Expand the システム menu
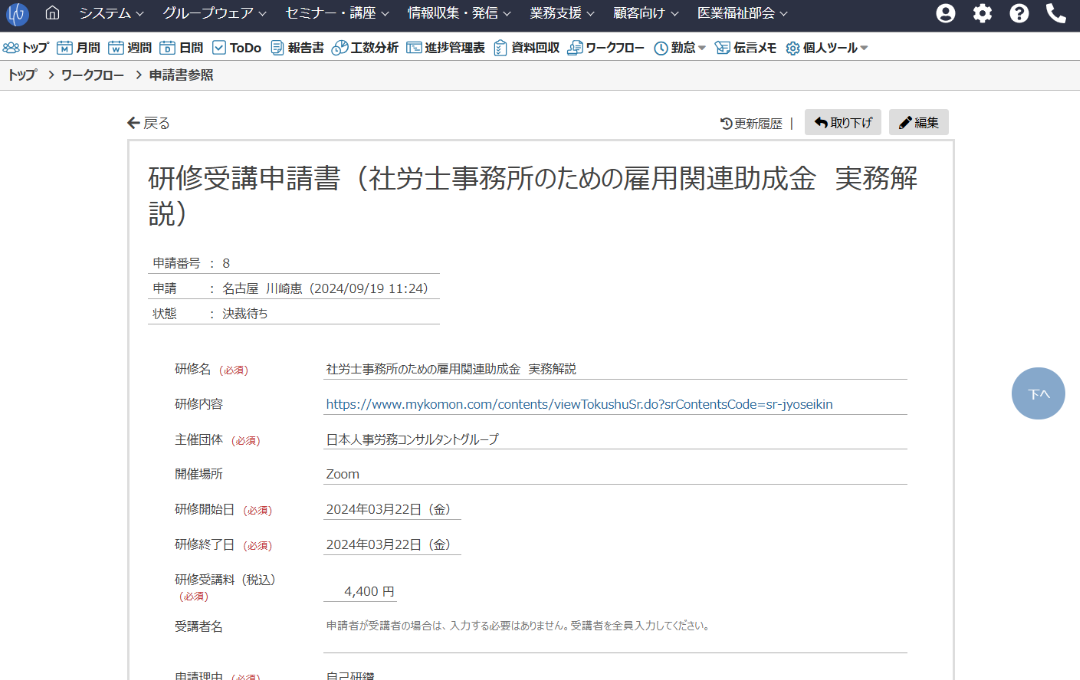The width and height of the screenshot is (1080, 680). click(x=111, y=13)
